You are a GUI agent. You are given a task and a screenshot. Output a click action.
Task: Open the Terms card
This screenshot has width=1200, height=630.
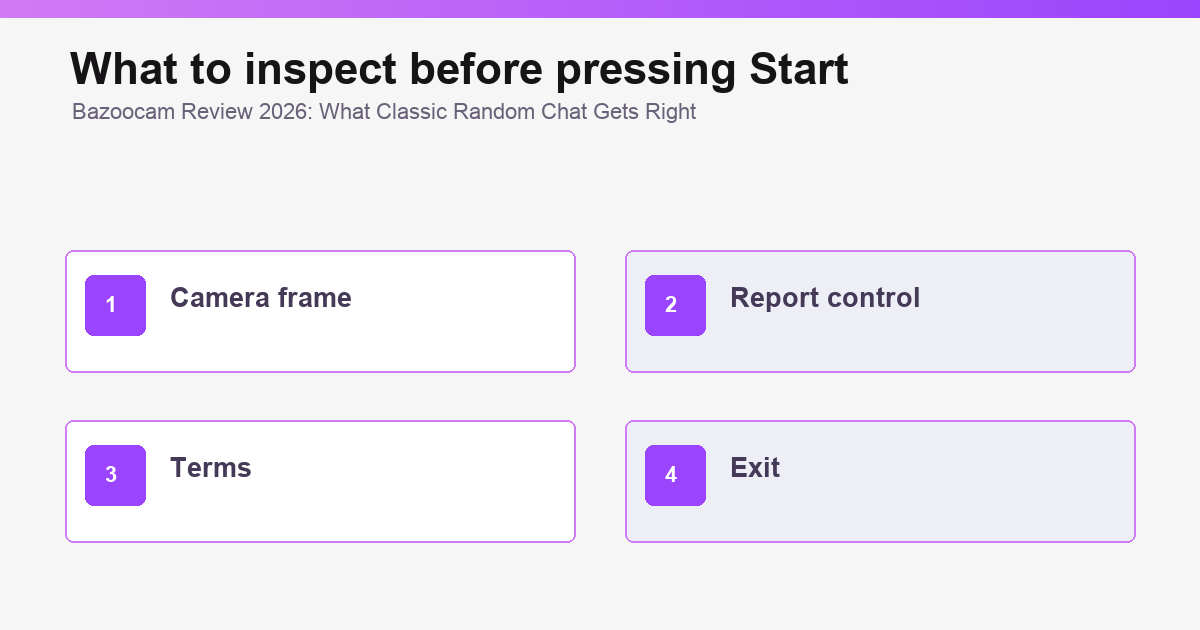point(320,481)
